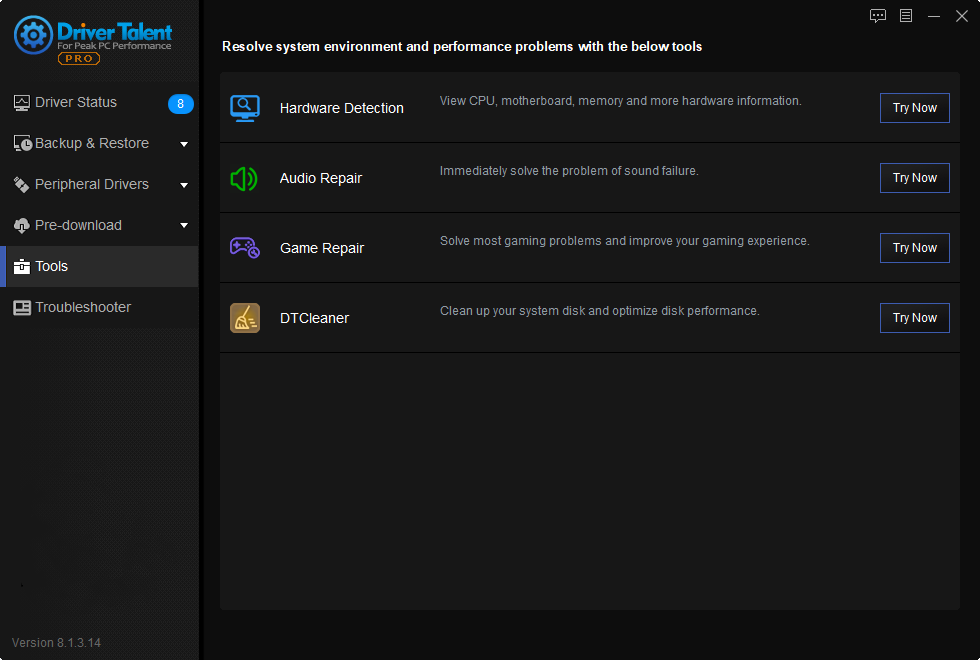Image resolution: width=980 pixels, height=660 pixels.
Task: Expand the Backup & Restore dropdown arrow
Action: click(184, 144)
